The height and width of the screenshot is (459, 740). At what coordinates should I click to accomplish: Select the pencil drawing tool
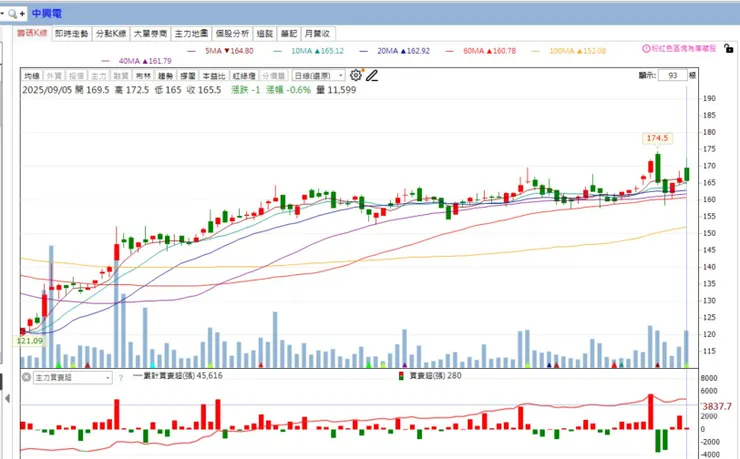coord(372,75)
